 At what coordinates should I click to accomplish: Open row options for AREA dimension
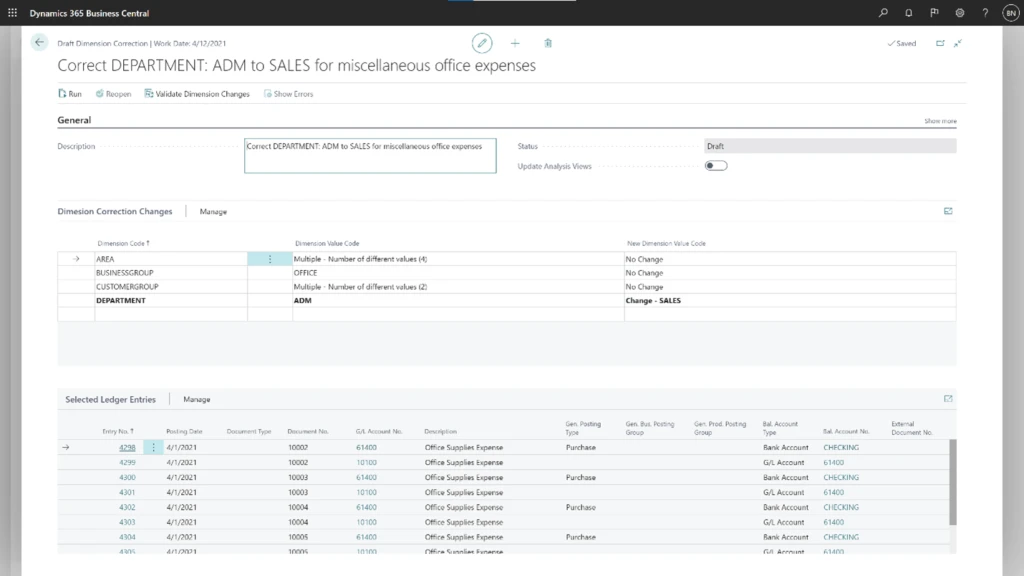pos(270,259)
